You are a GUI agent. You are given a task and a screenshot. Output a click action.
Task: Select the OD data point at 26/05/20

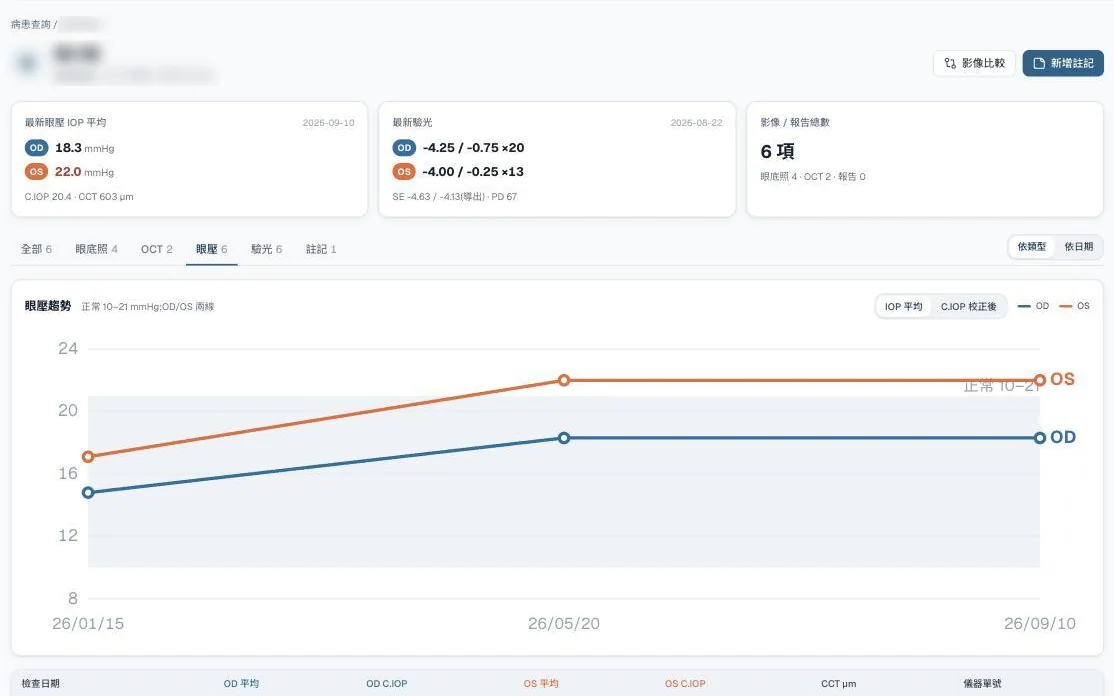coord(564,438)
